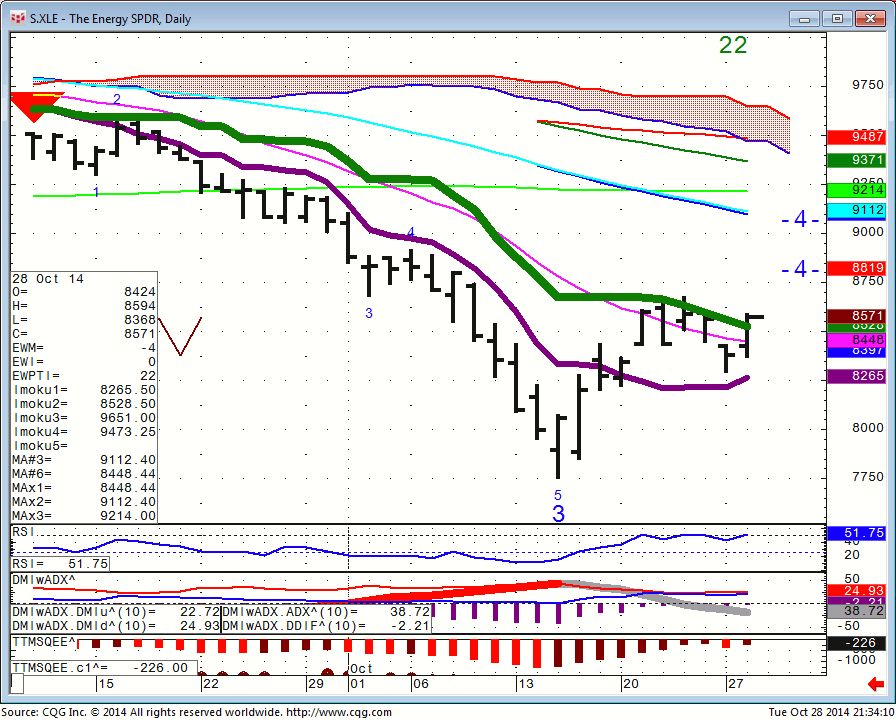Click the red scroll arrow beside the time axis
The image size is (896, 720).
coord(875,683)
